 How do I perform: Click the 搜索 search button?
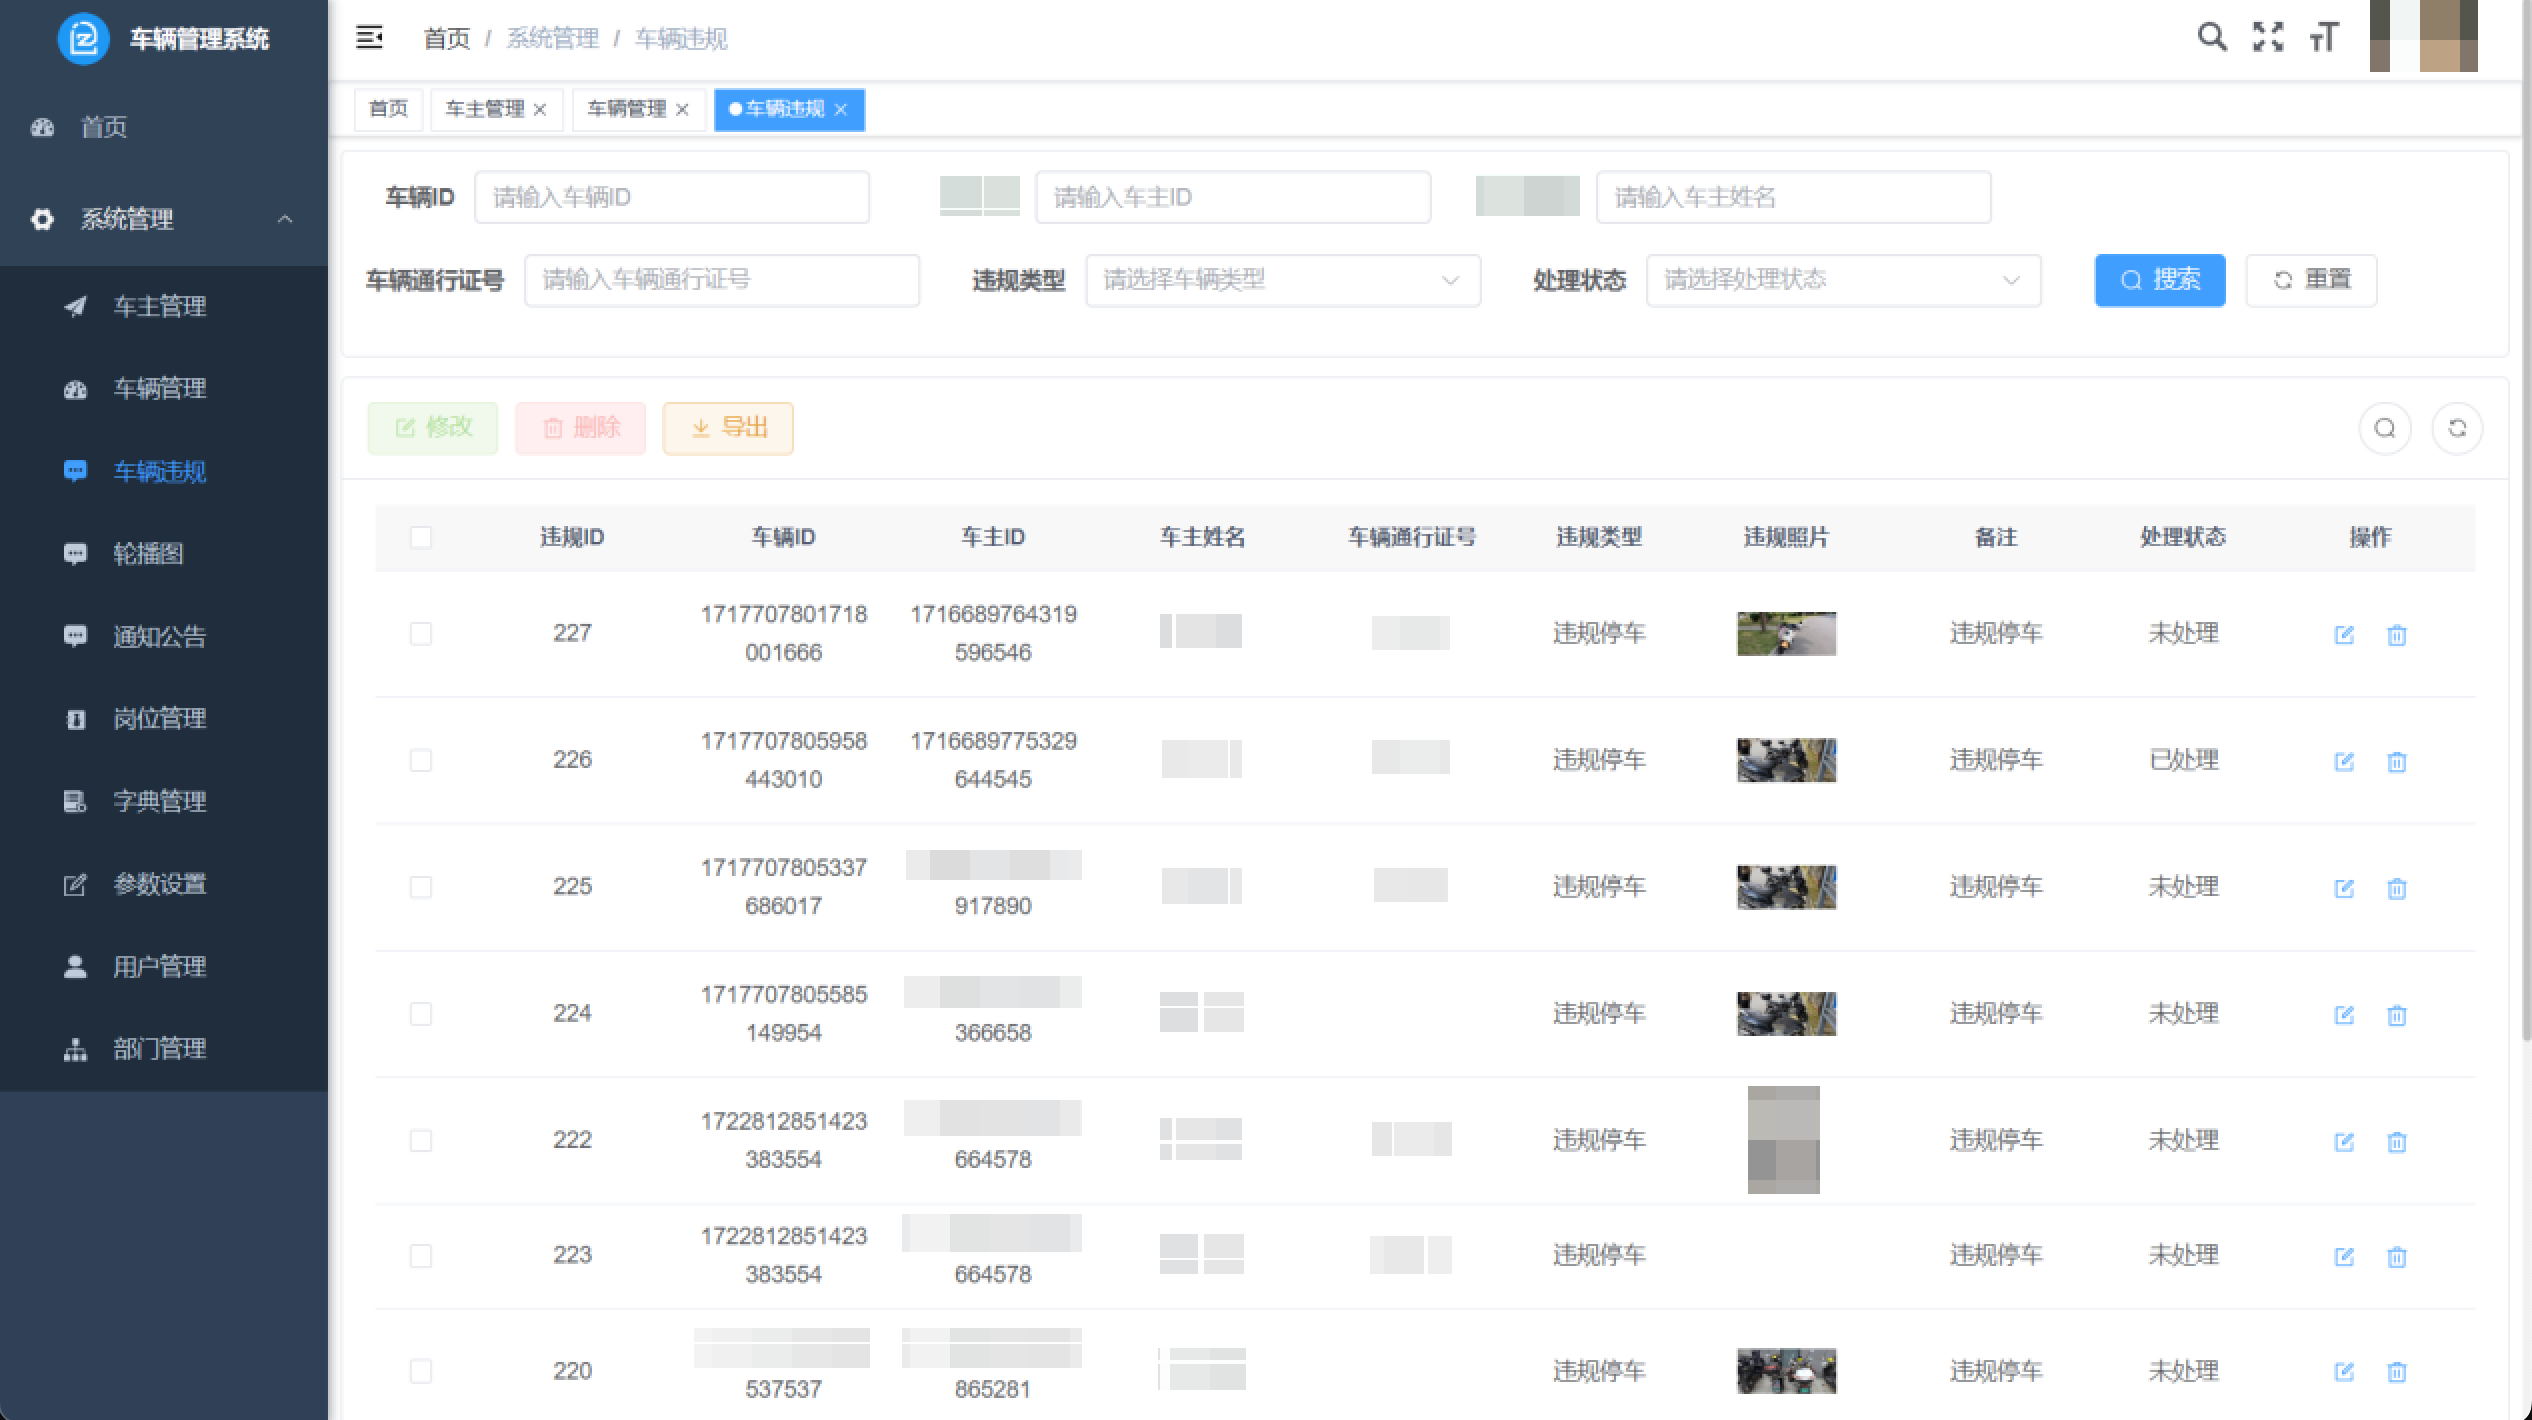click(2160, 280)
